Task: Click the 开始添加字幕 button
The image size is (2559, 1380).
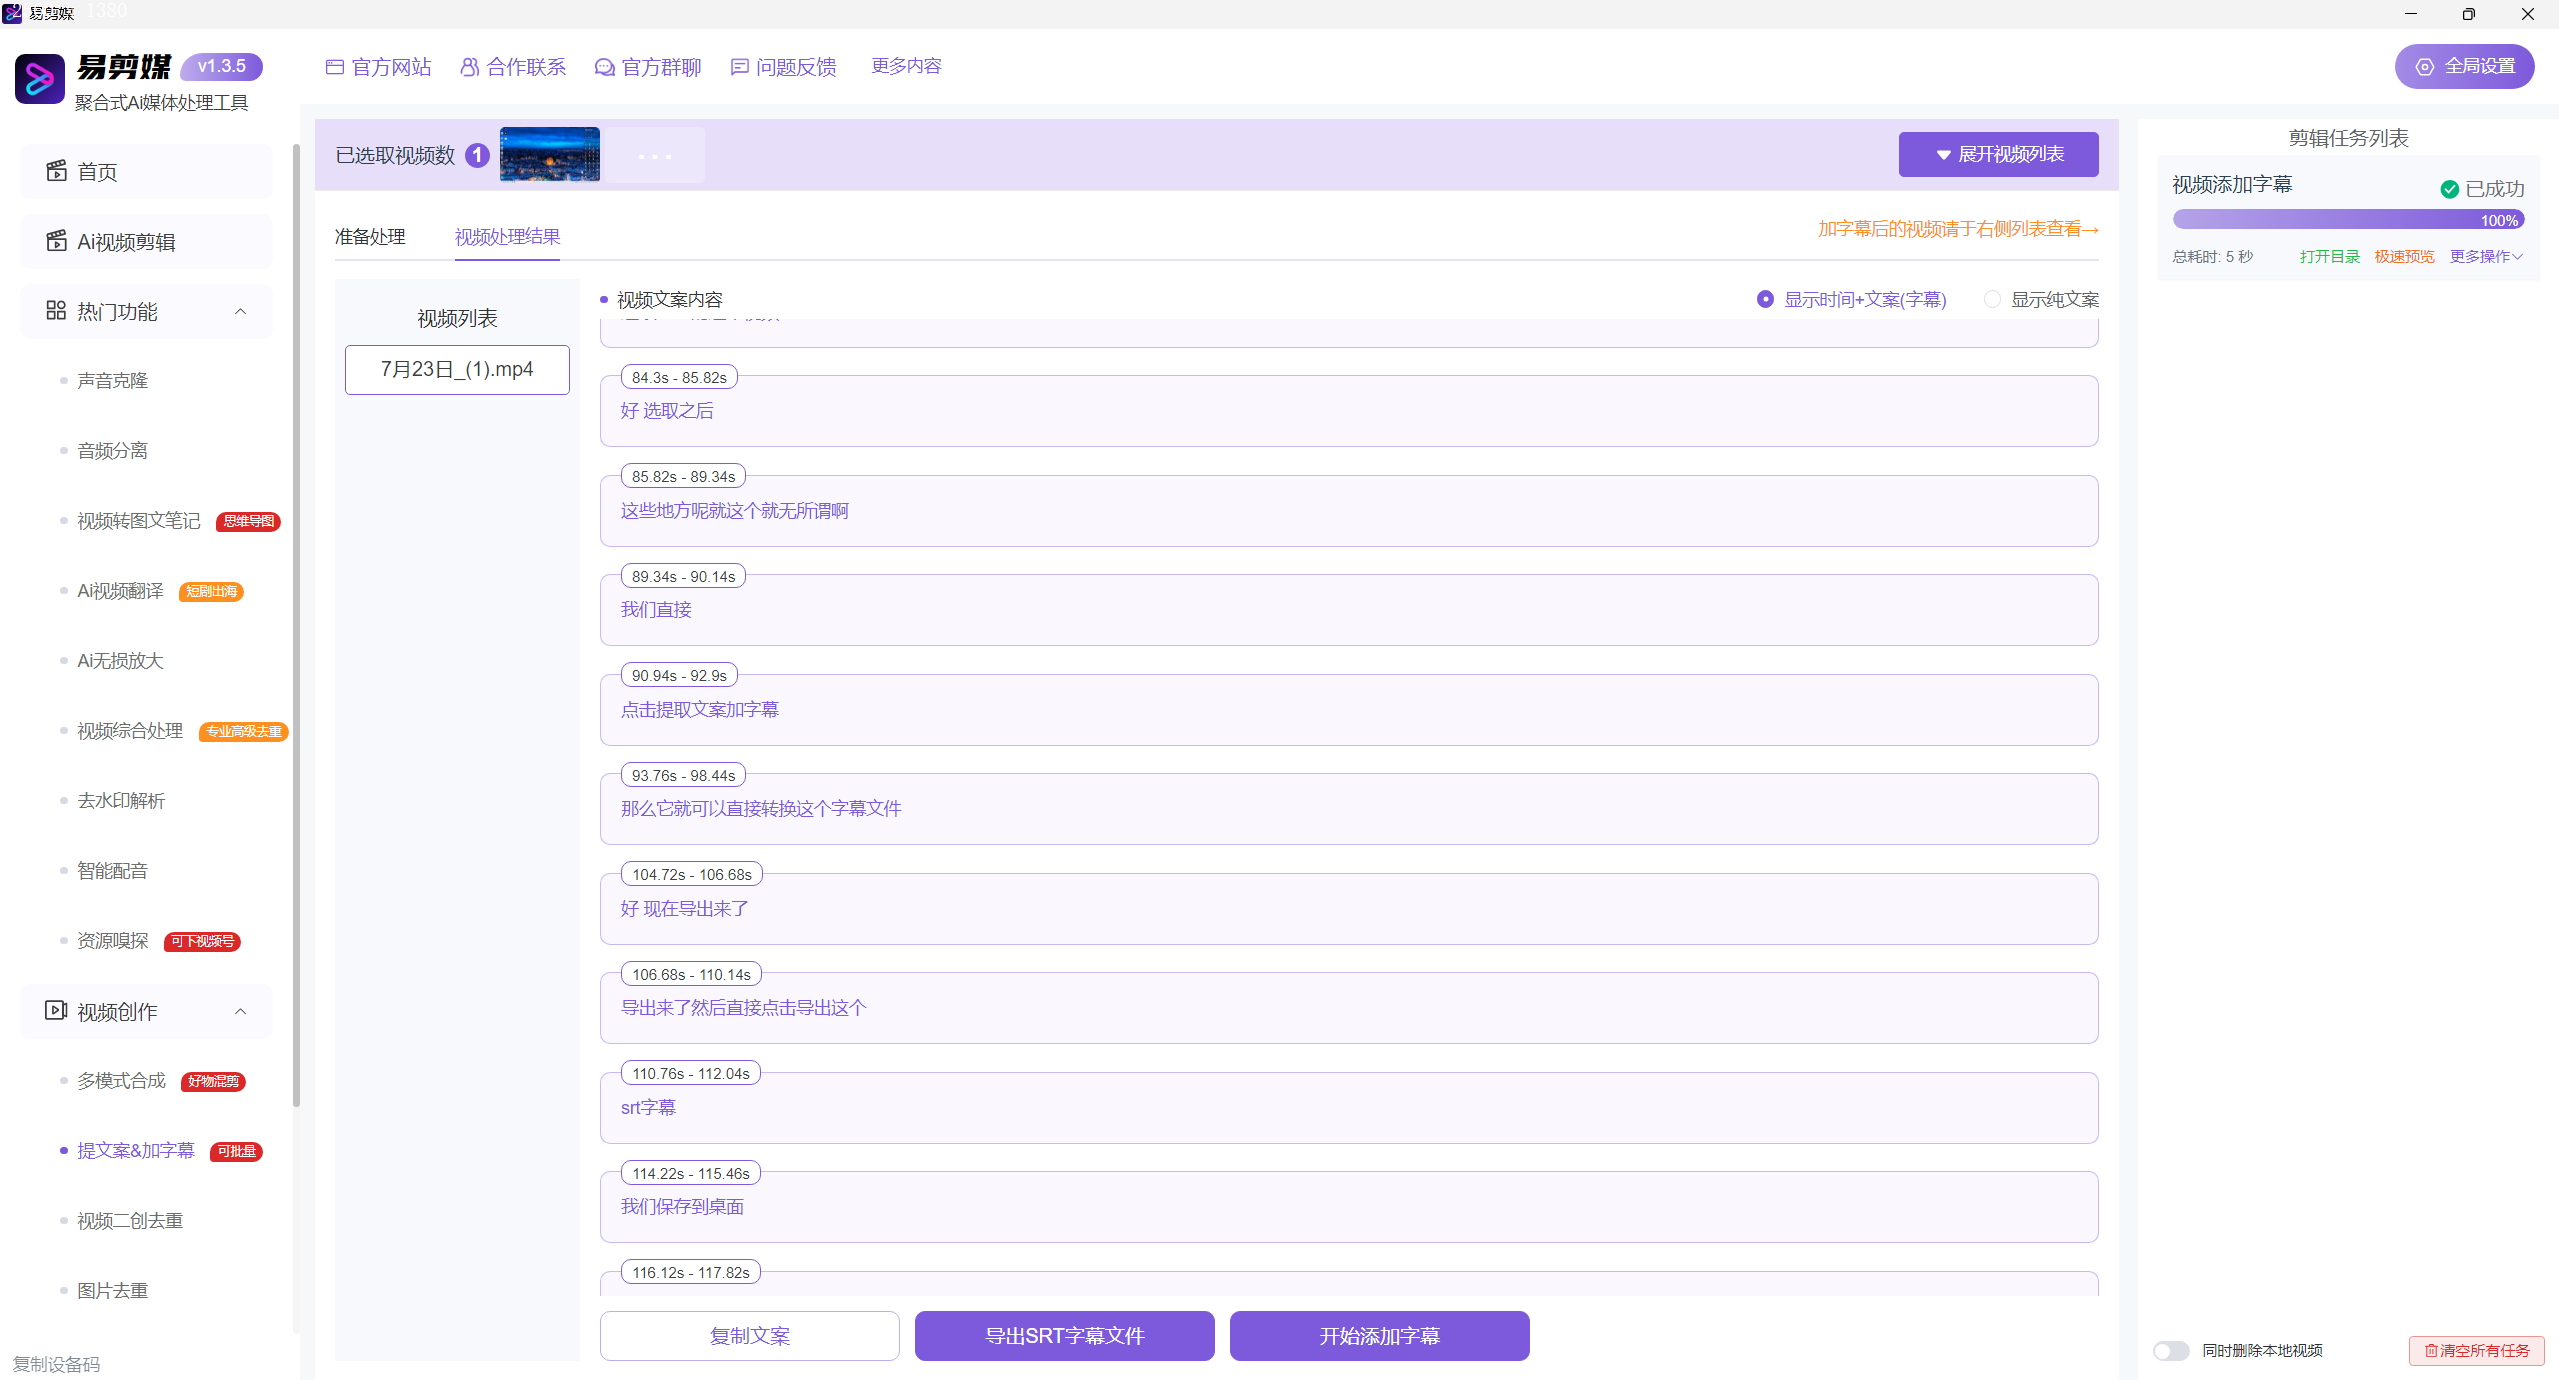Action: tap(1379, 1335)
